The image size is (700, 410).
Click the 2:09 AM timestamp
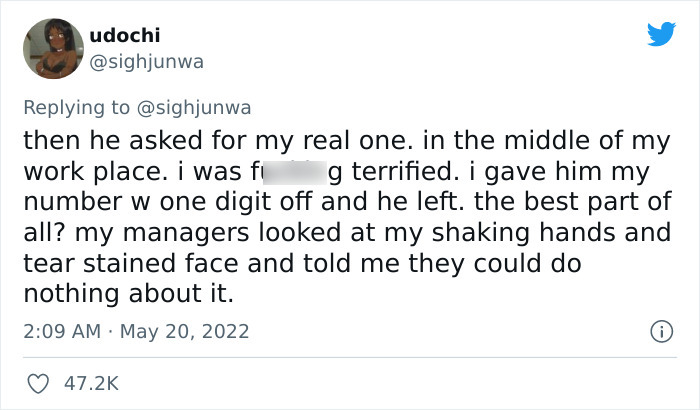click(59, 331)
